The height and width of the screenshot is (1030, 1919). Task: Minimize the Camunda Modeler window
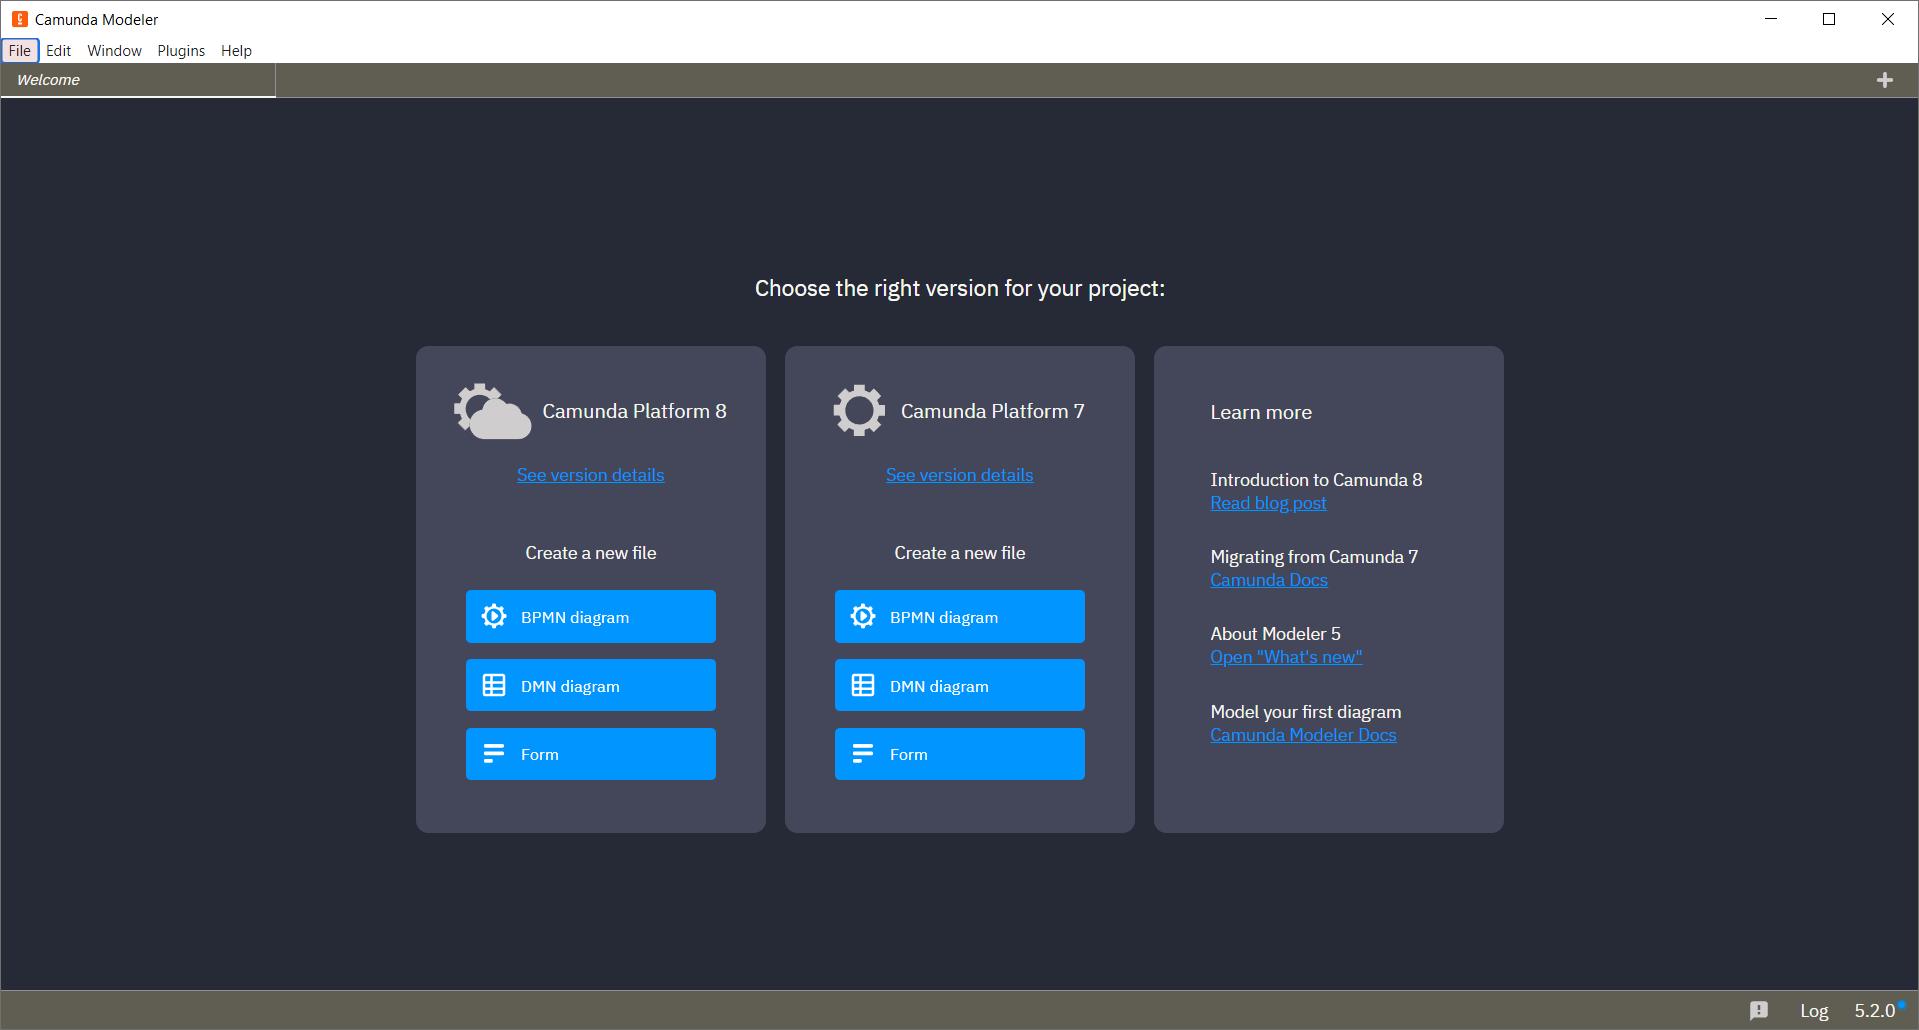(1771, 19)
